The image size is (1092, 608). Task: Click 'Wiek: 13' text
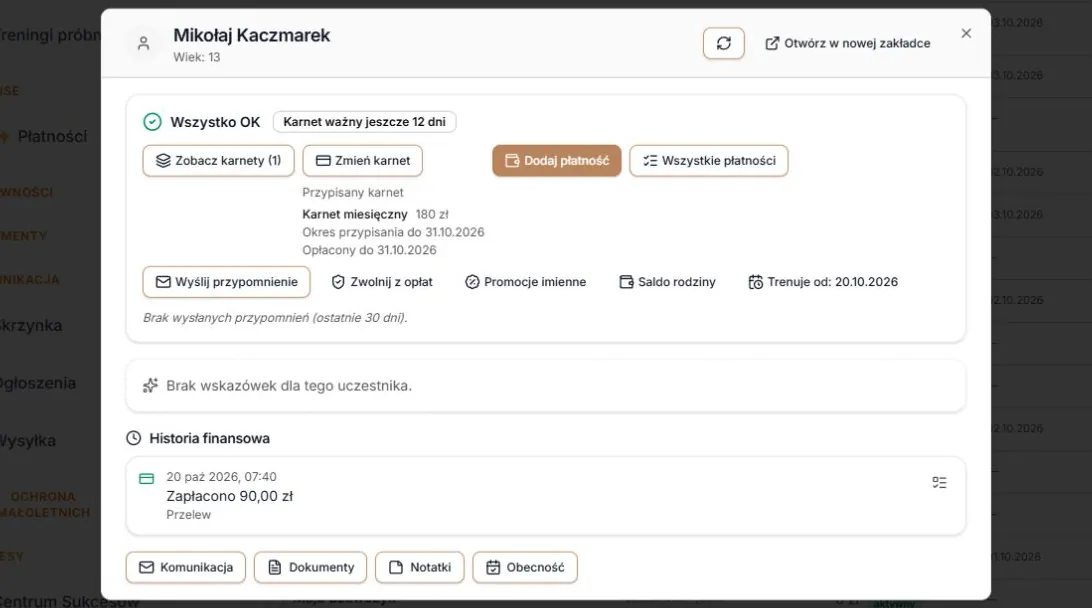[x=196, y=57]
